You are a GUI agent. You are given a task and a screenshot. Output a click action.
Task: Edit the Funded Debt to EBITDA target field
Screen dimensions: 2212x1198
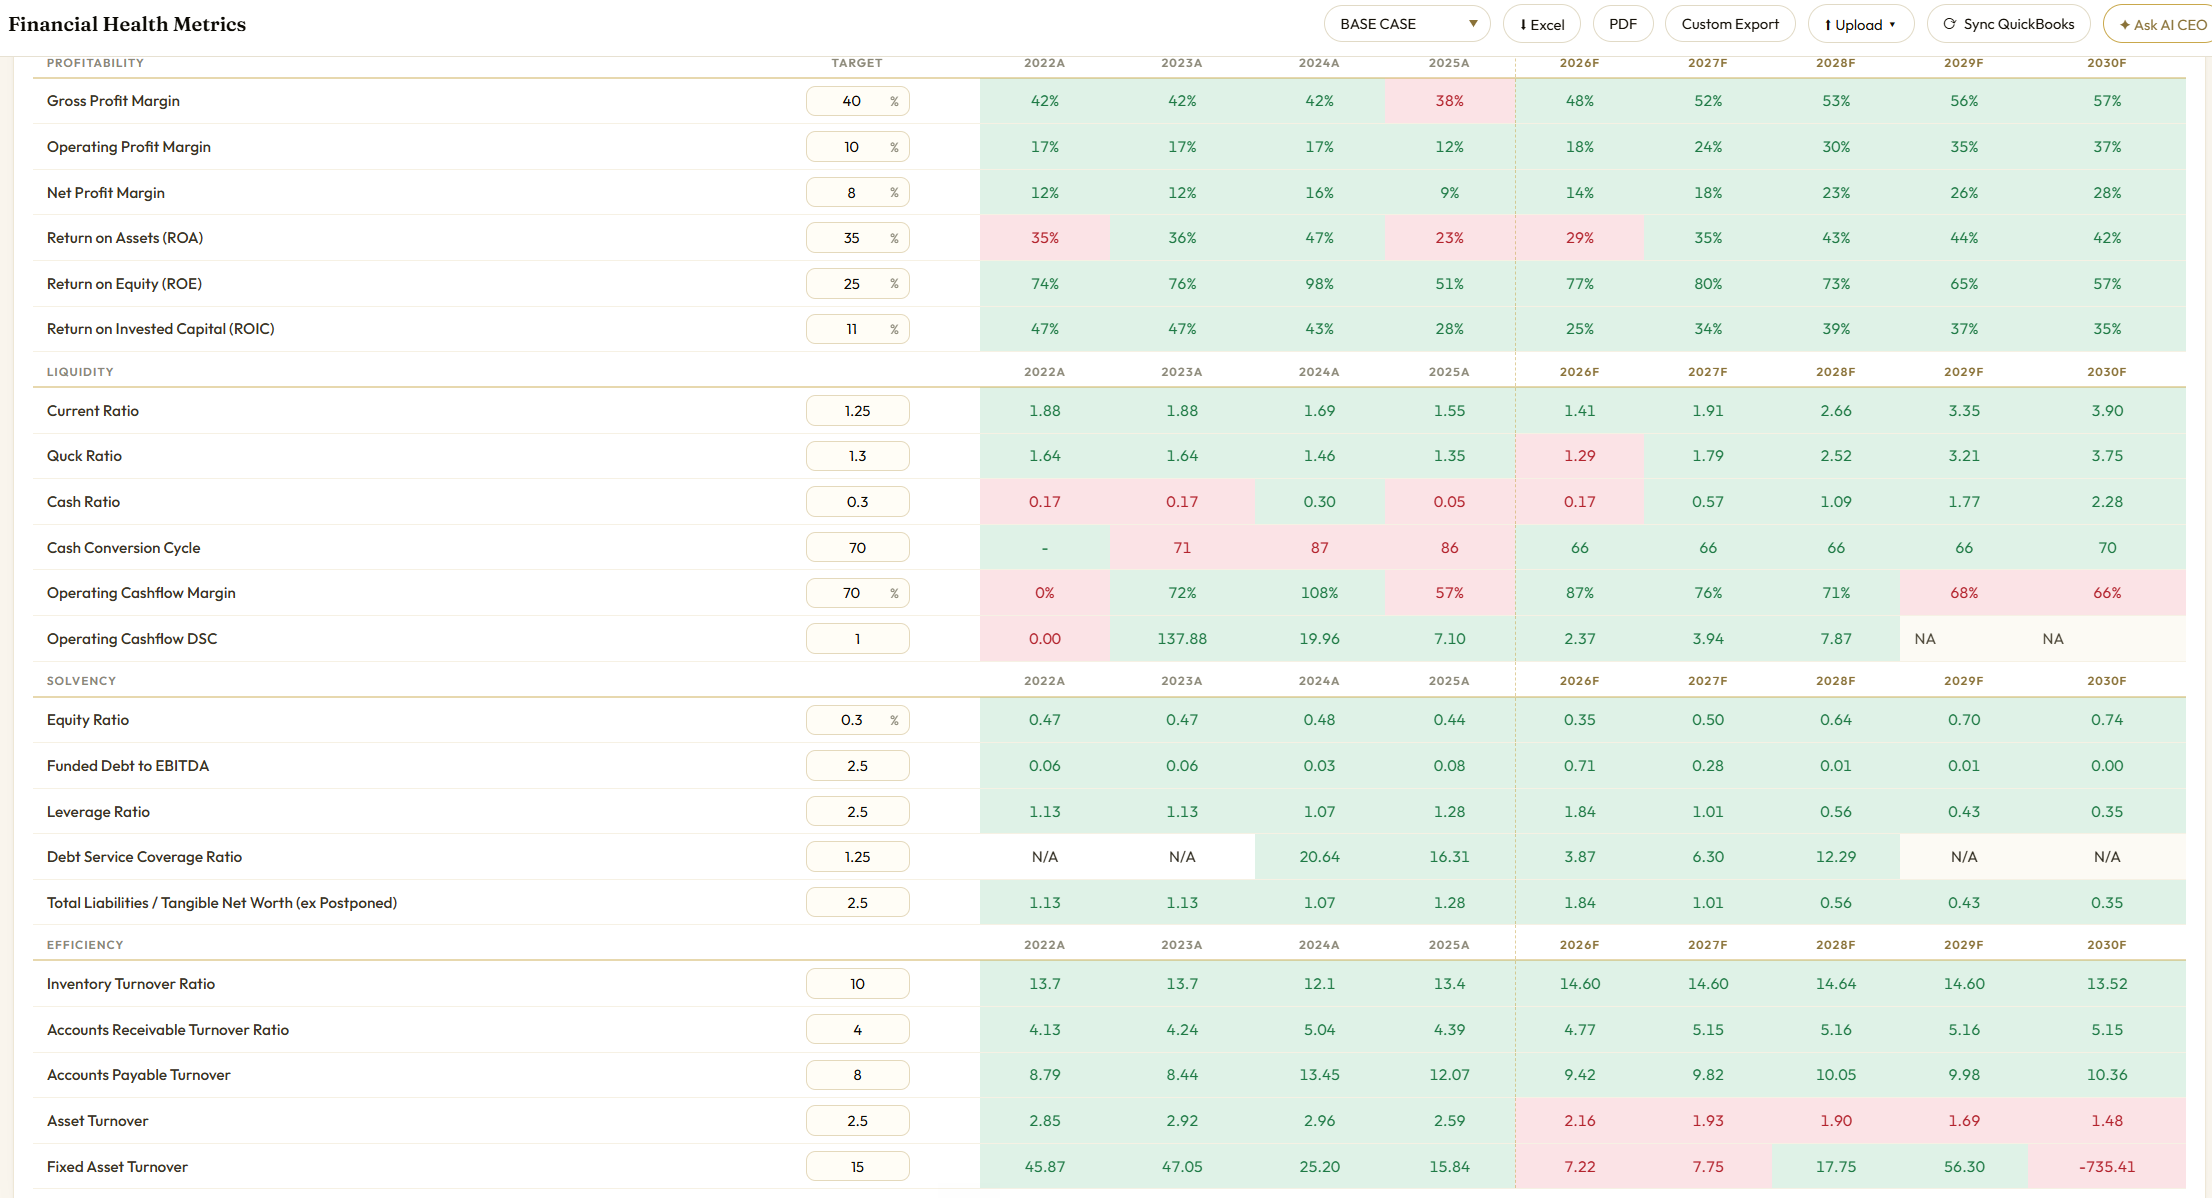857,766
